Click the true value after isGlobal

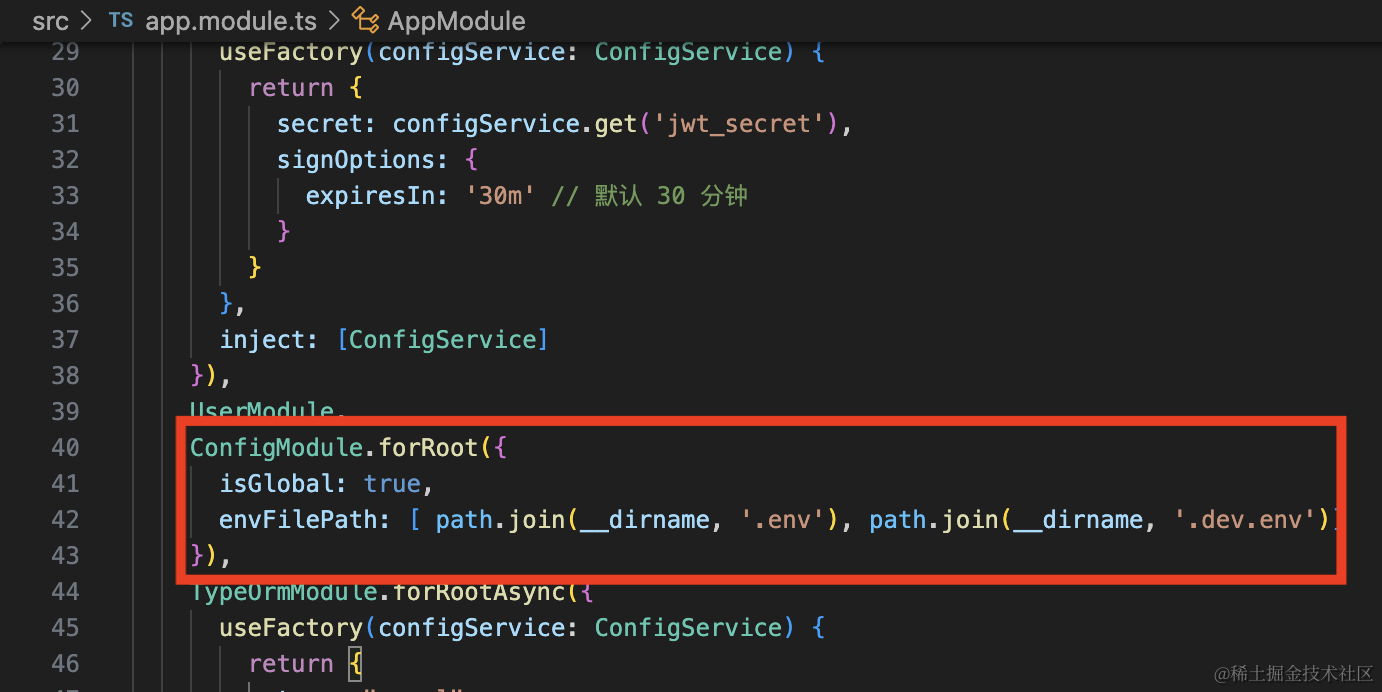(392, 484)
